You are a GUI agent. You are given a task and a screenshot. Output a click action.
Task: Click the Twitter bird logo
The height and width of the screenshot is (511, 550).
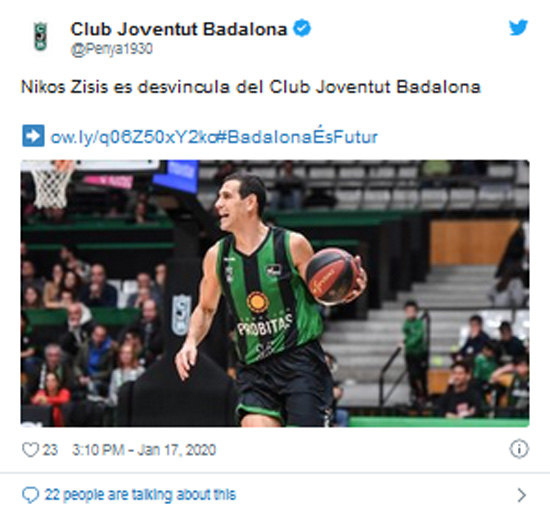(x=518, y=27)
